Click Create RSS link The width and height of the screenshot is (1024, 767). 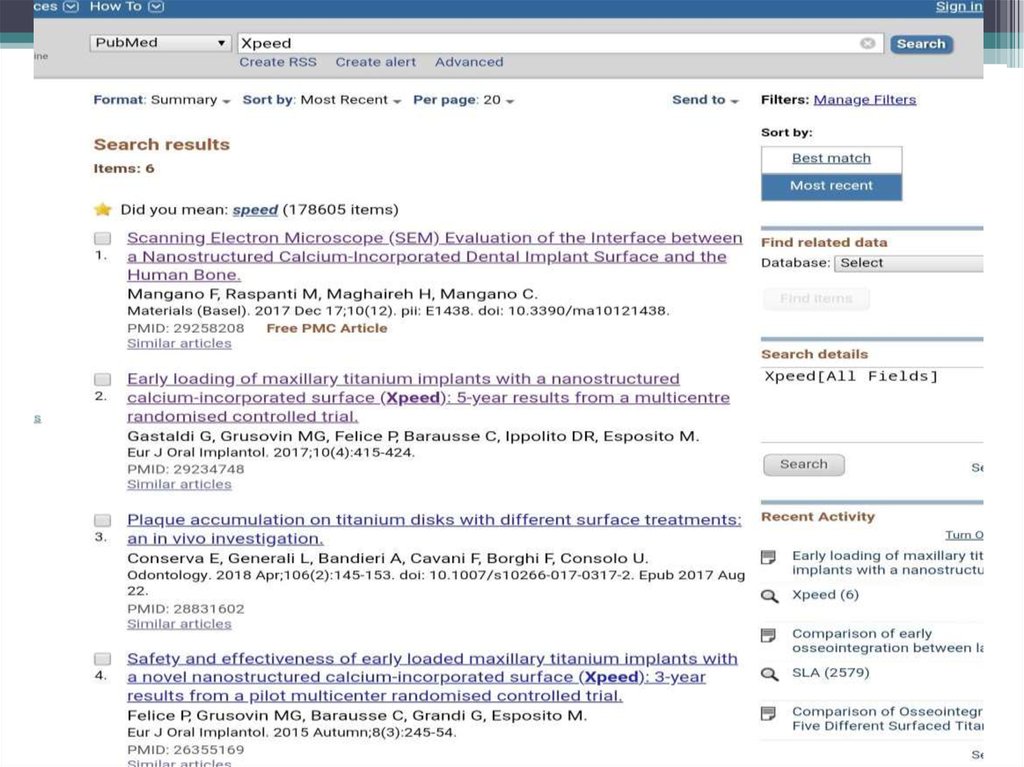tap(278, 62)
